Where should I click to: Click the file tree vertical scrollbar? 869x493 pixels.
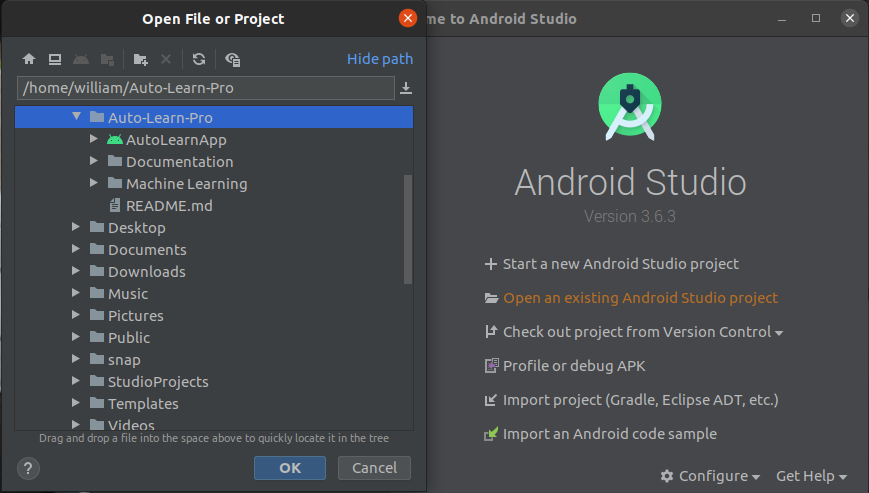pyautogui.click(x=408, y=229)
